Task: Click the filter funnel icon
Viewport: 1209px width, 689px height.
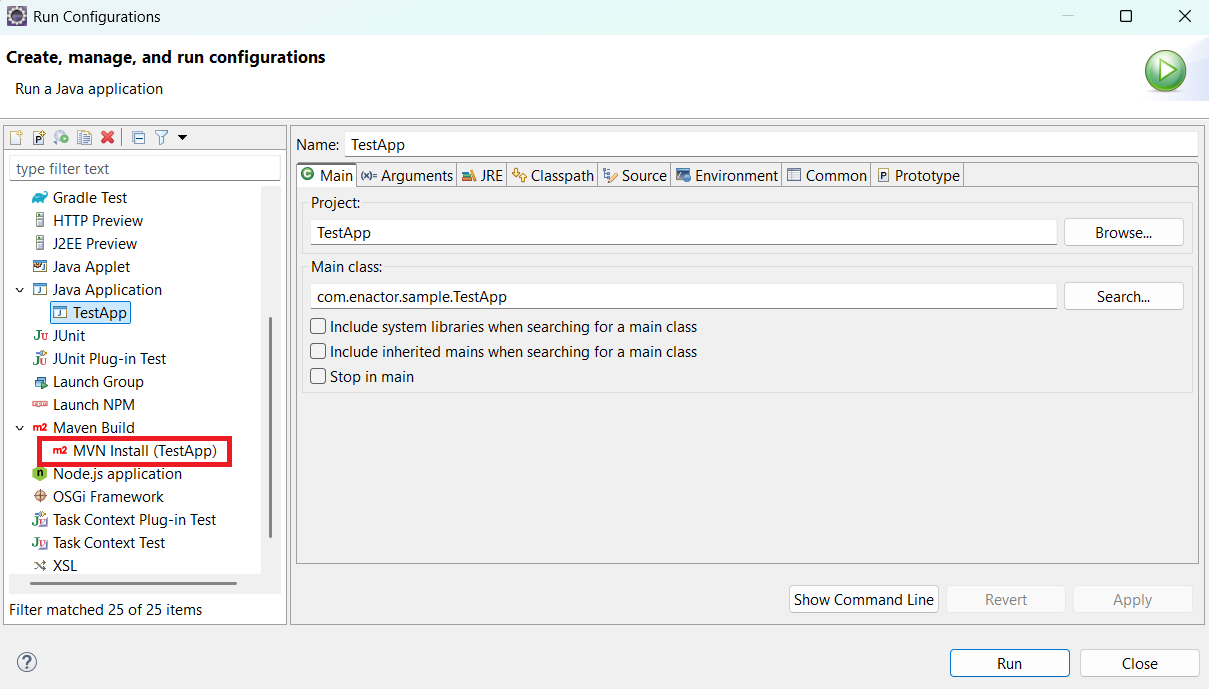Action: click(161, 137)
